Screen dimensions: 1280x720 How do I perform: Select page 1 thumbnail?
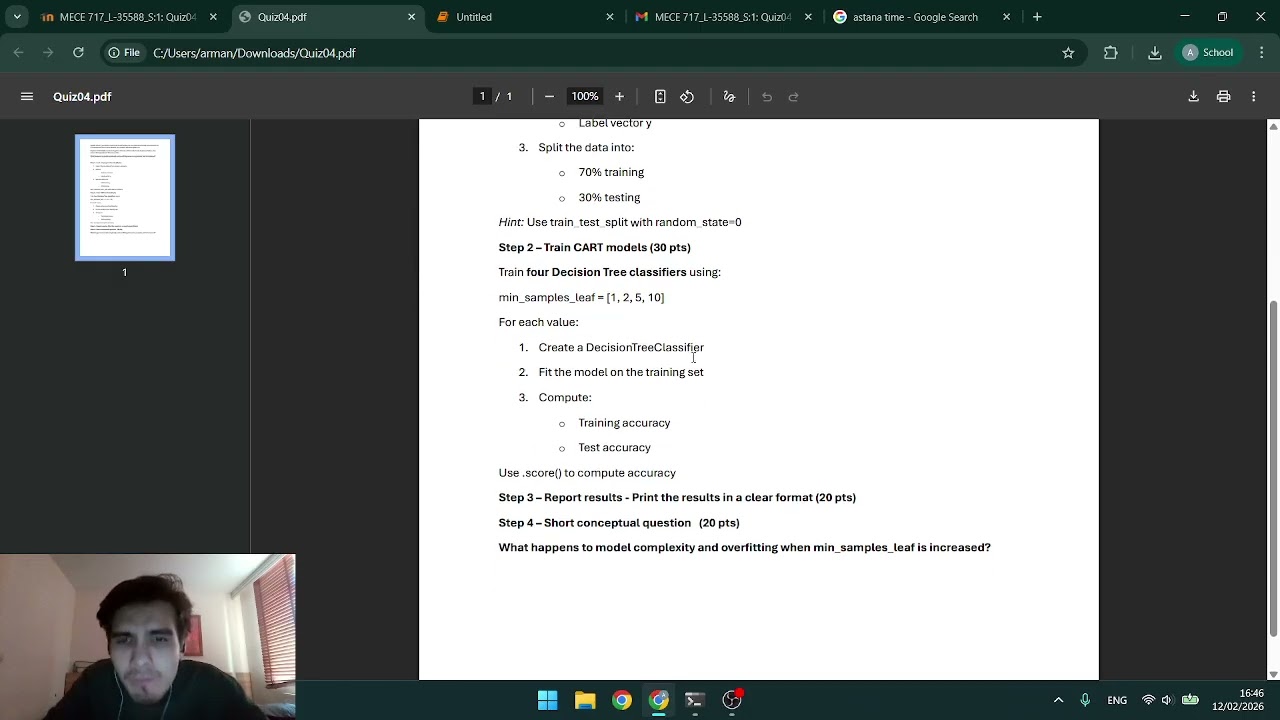point(125,198)
